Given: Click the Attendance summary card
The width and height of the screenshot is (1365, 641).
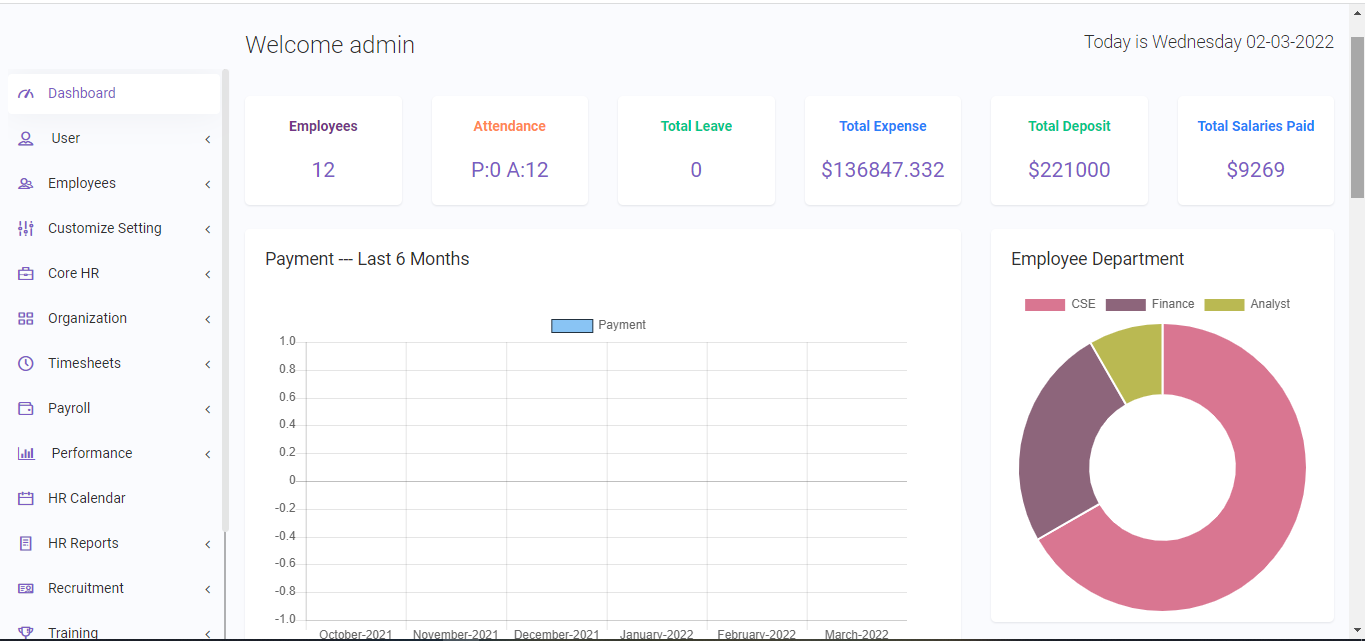Looking at the screenshot, I should click(509, 151).
